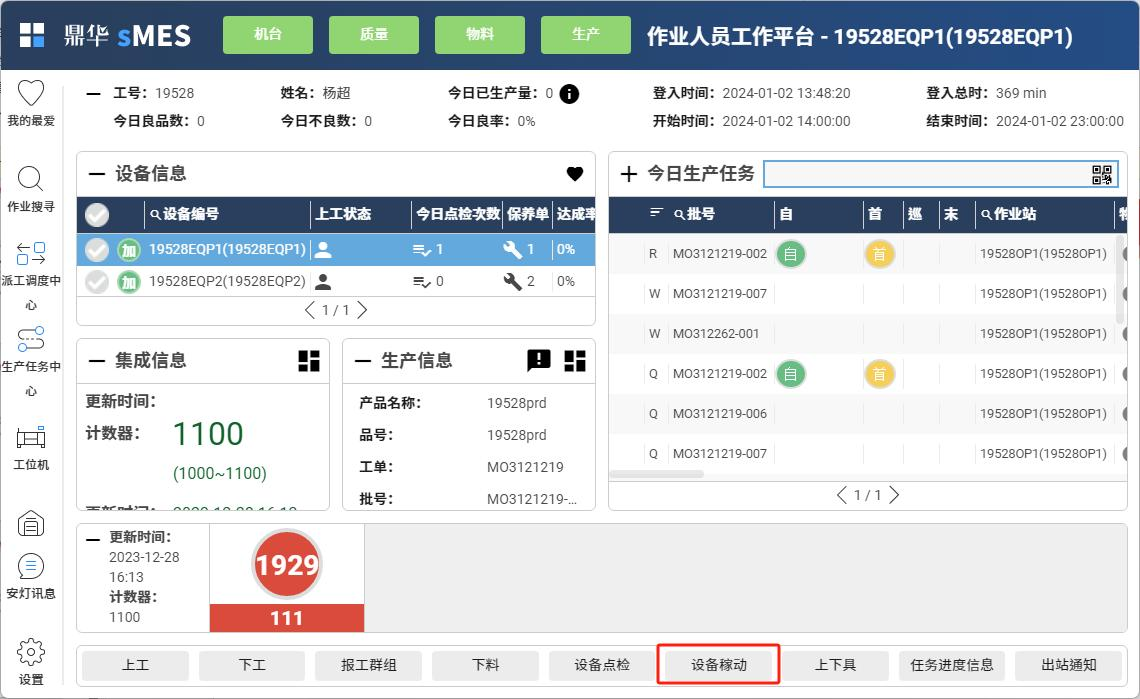Open the 物料 top menu
This screenshot has width=1140, height=699.
[480, 34]
